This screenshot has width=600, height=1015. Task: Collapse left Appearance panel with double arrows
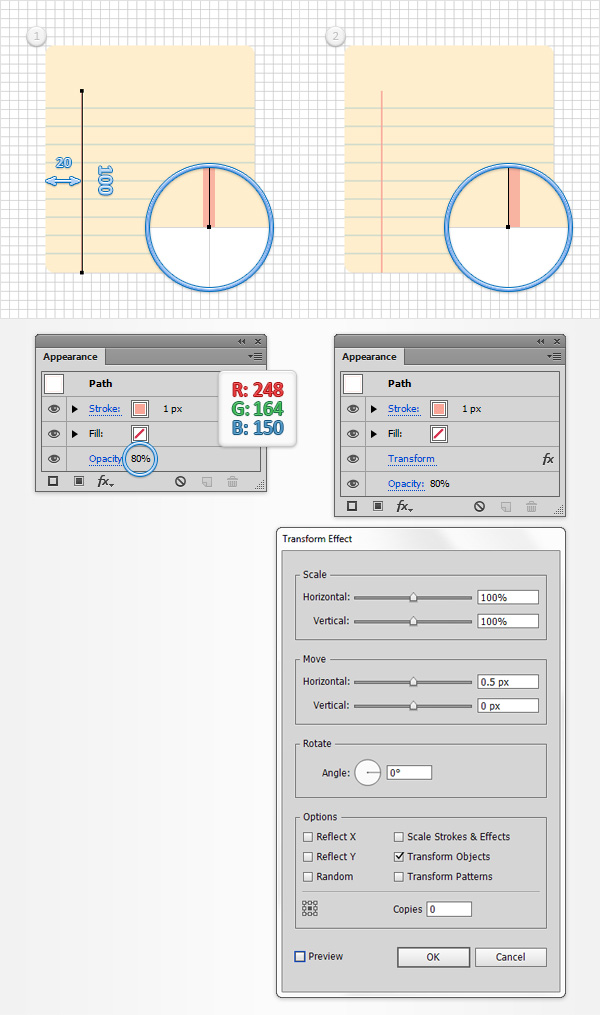pos(241,341)
